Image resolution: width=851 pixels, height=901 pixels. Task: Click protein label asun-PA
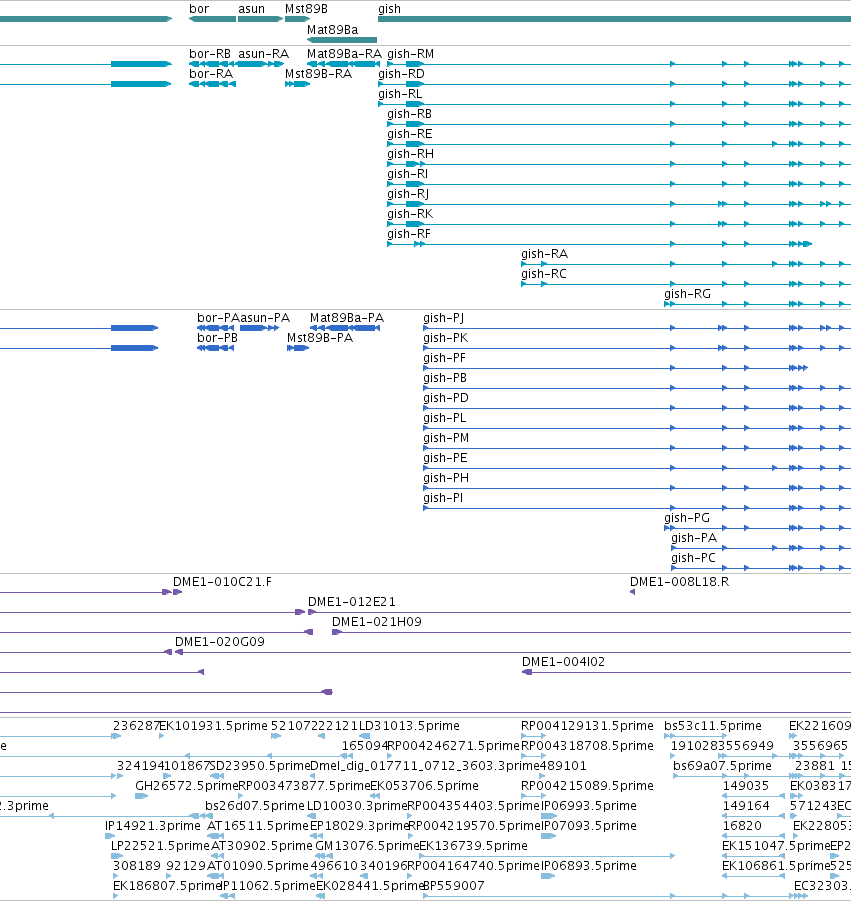coord(265,318)
